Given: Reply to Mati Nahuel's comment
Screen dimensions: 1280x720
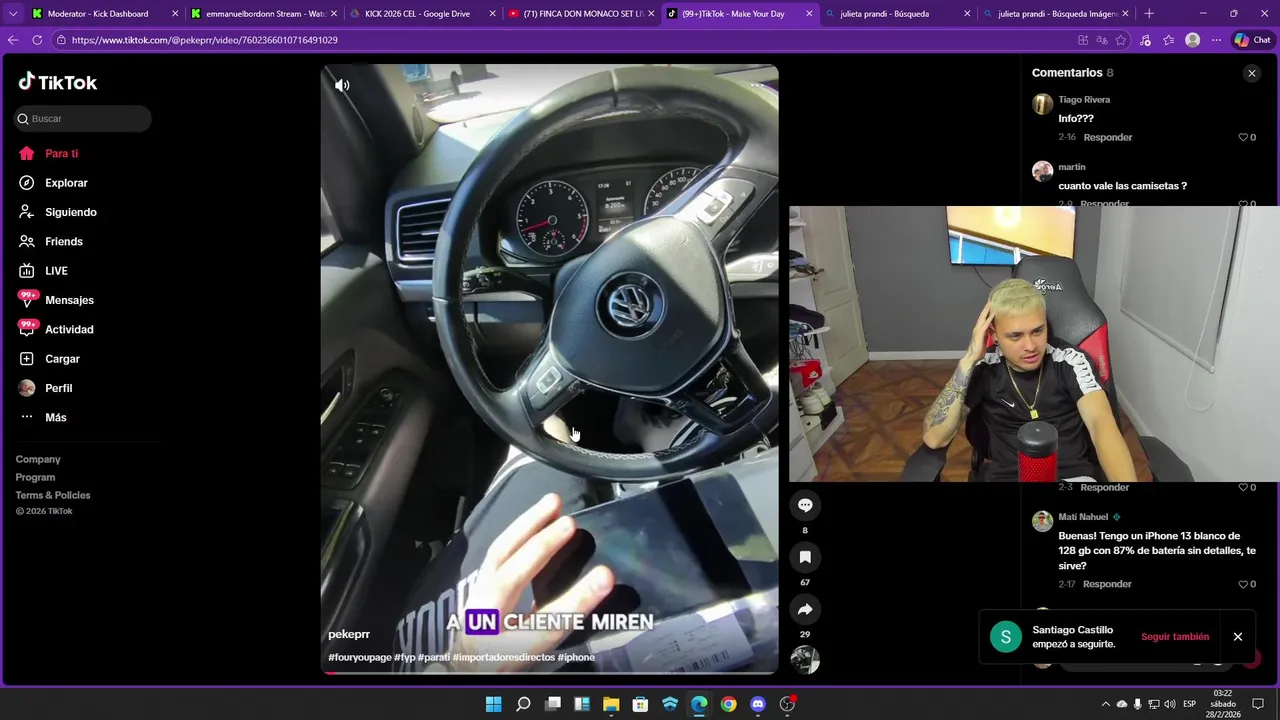Looking at the screenshot, I should [1107, 584].
